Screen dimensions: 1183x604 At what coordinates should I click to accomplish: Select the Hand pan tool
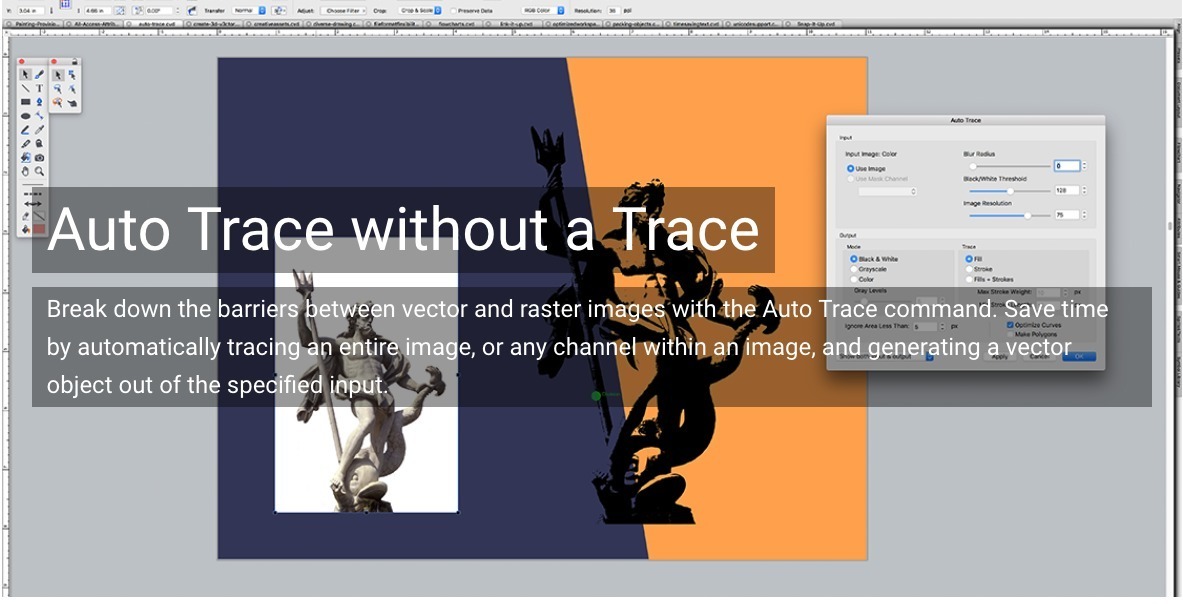[25, 171]
